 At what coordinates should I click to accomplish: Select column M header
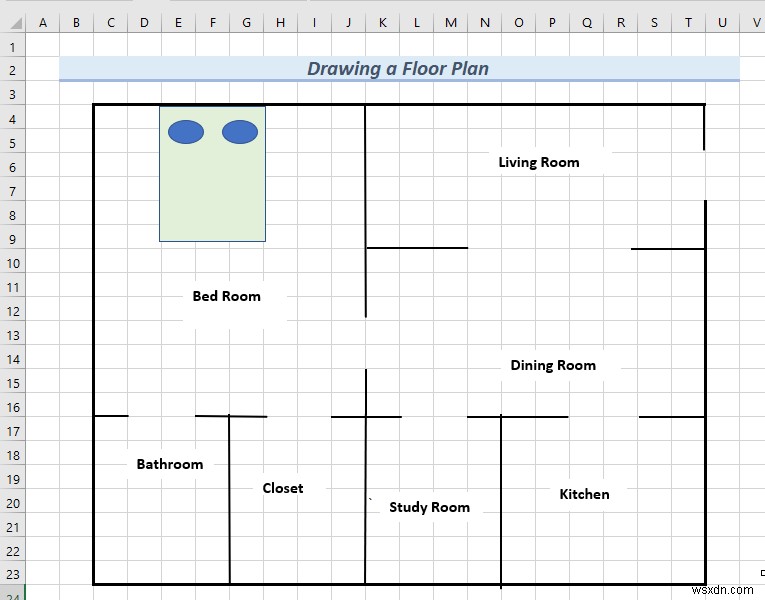point(451,22)
